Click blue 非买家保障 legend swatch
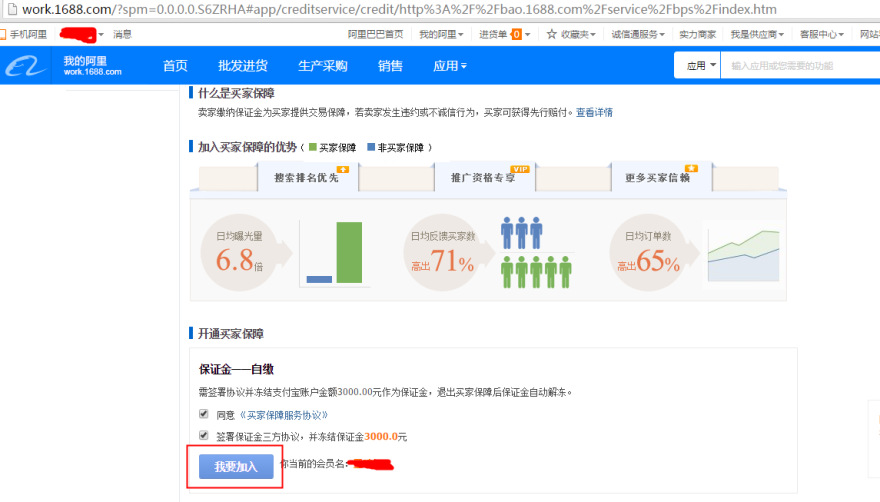The width and height of the screenshot is (880, 502). tap(371, 147)
